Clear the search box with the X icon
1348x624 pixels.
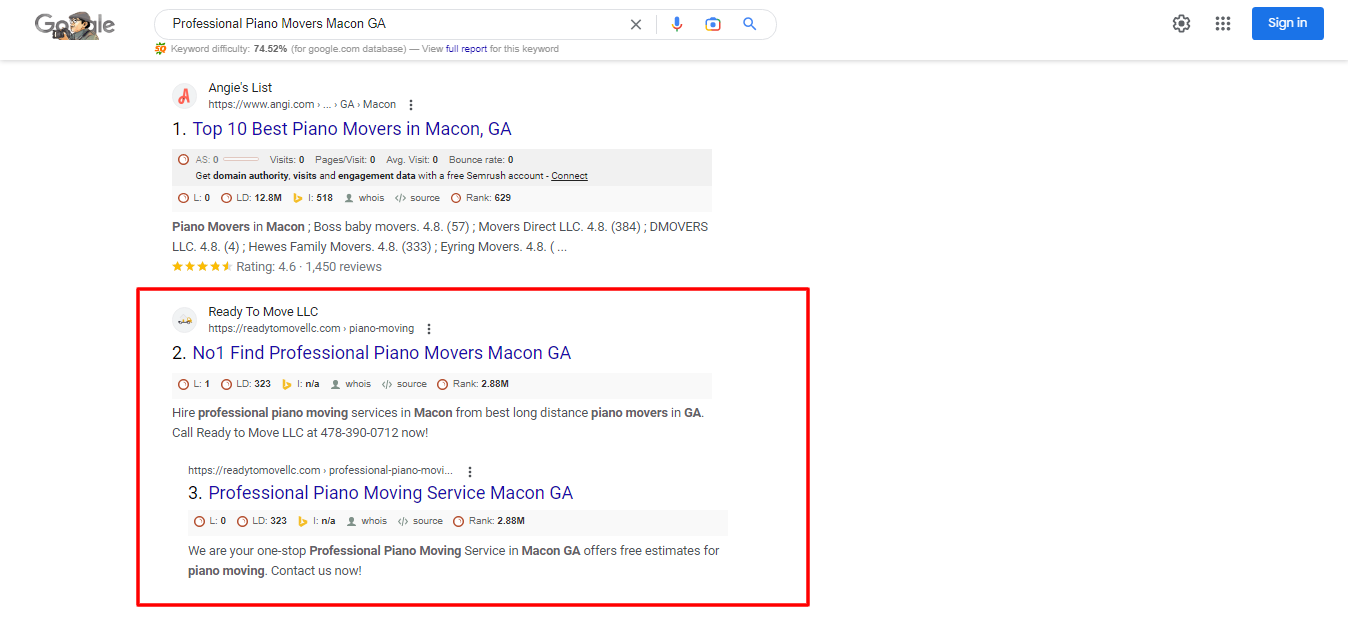635,24
